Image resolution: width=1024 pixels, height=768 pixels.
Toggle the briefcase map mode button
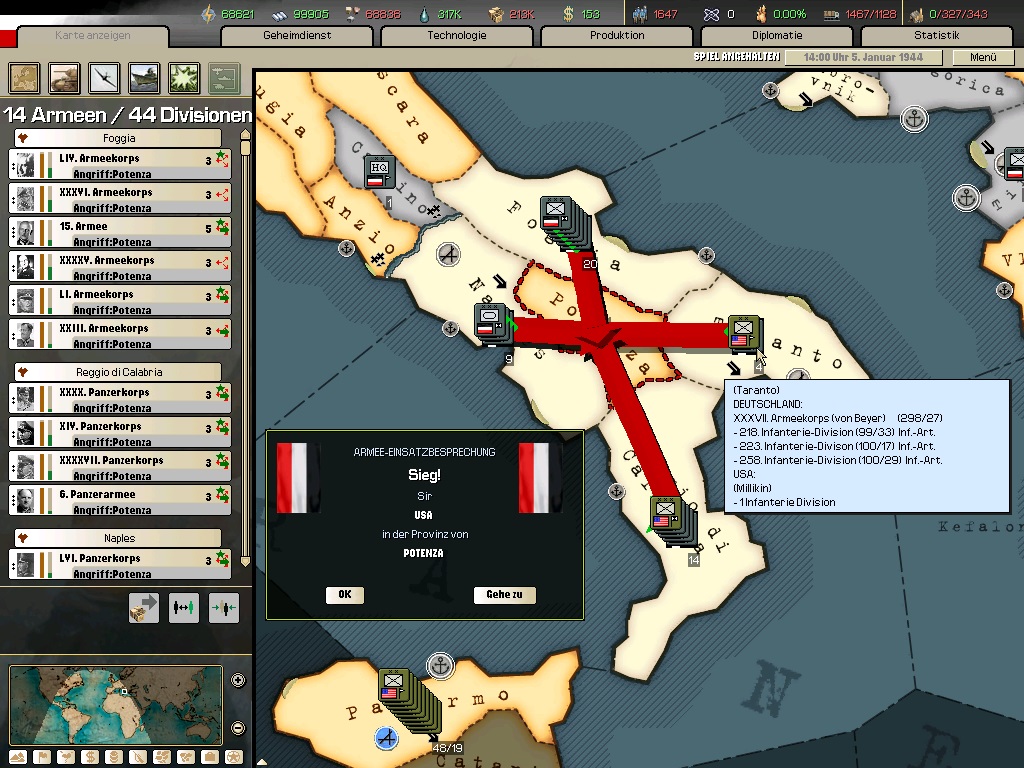(x=210, y=757)
